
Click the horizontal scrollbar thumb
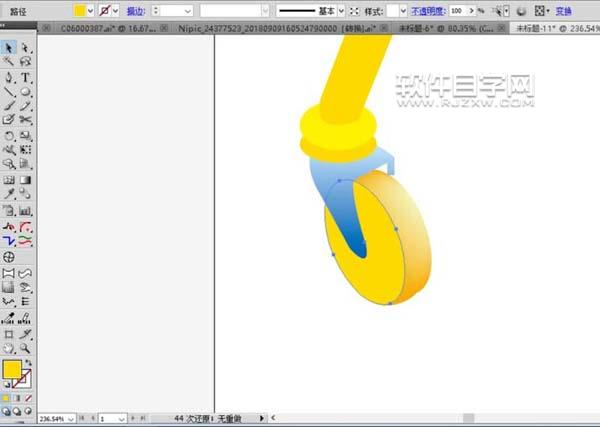[x=468, y=418]
